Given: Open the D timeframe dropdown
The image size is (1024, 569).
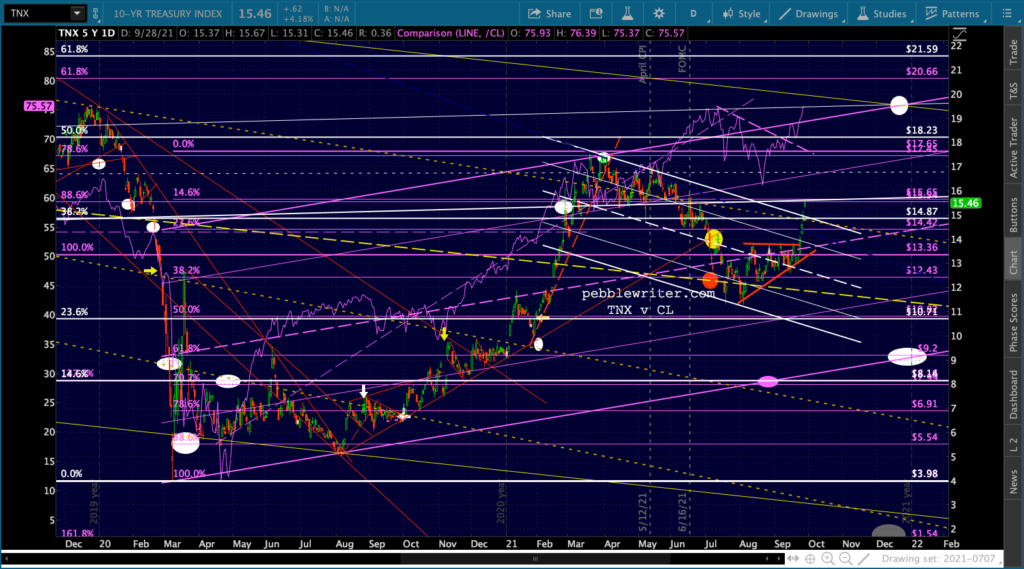Looking at the screenshot, I should 693,13.
